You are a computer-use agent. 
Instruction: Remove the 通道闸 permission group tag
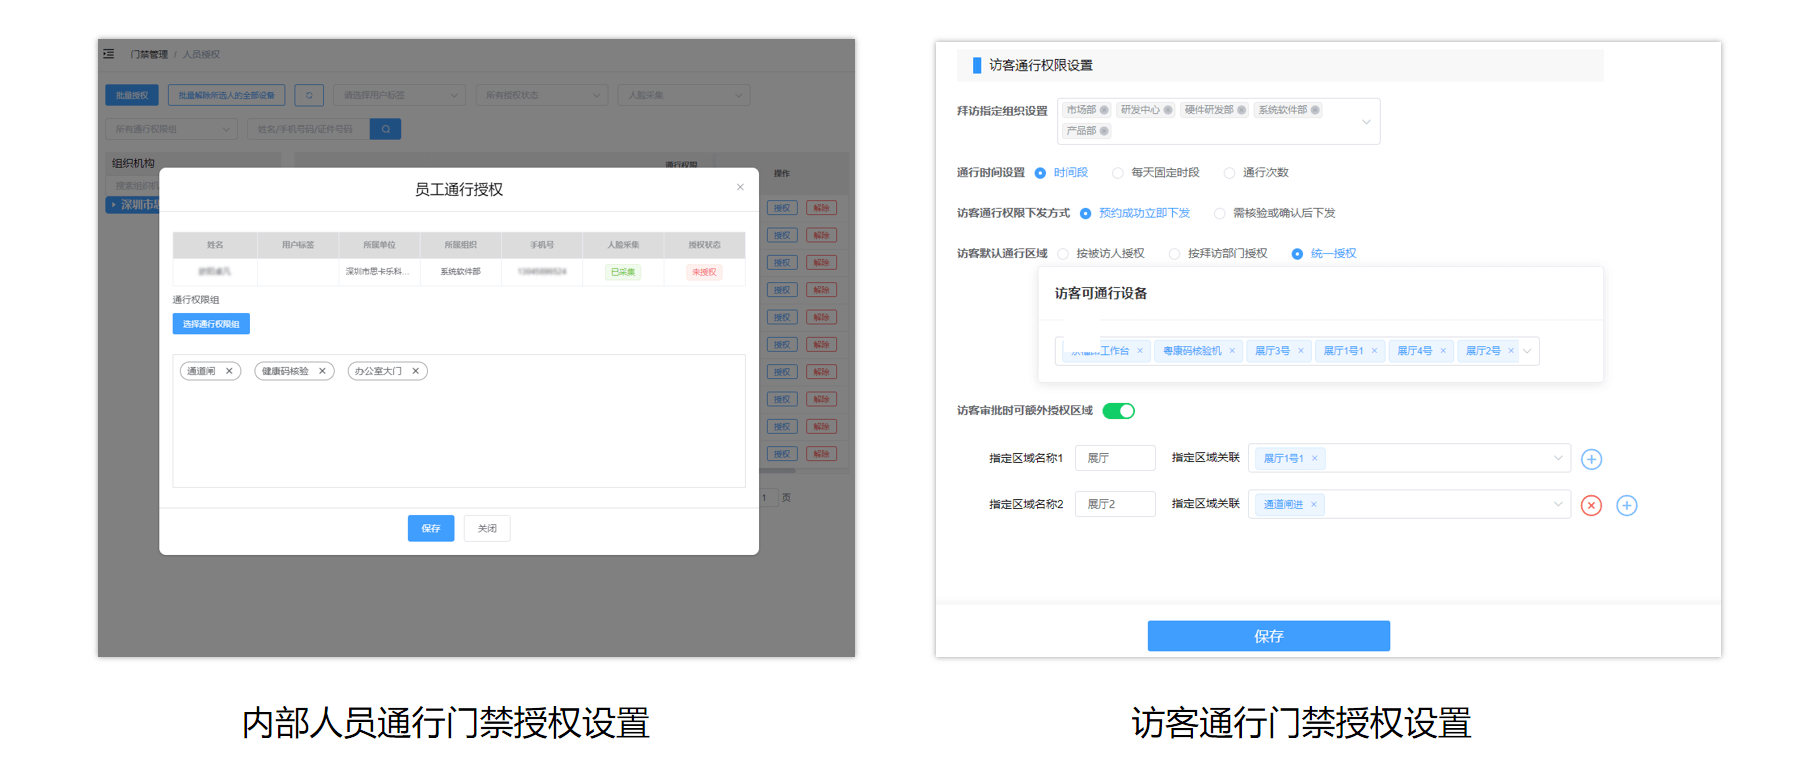229,371
